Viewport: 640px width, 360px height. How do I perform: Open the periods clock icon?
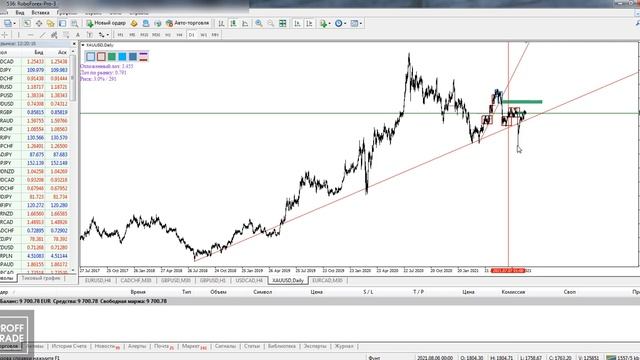[338, 23]
